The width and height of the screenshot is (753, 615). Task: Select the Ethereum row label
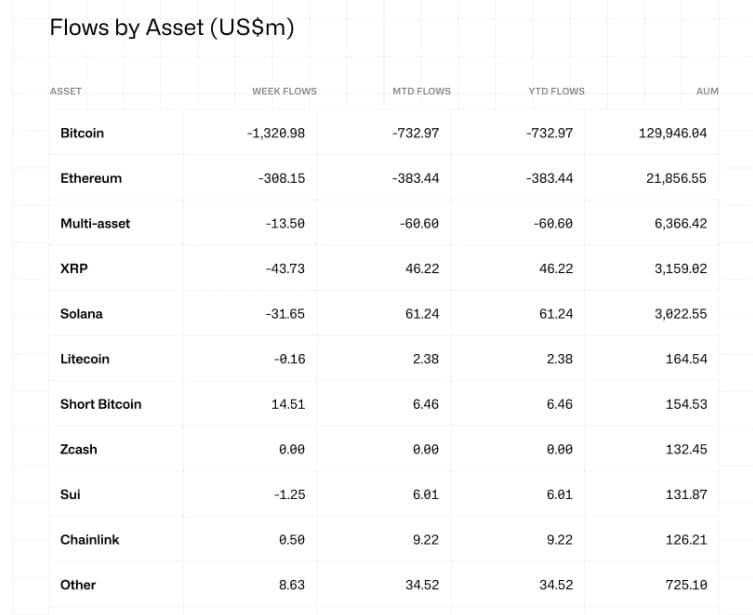pos(91,178)
